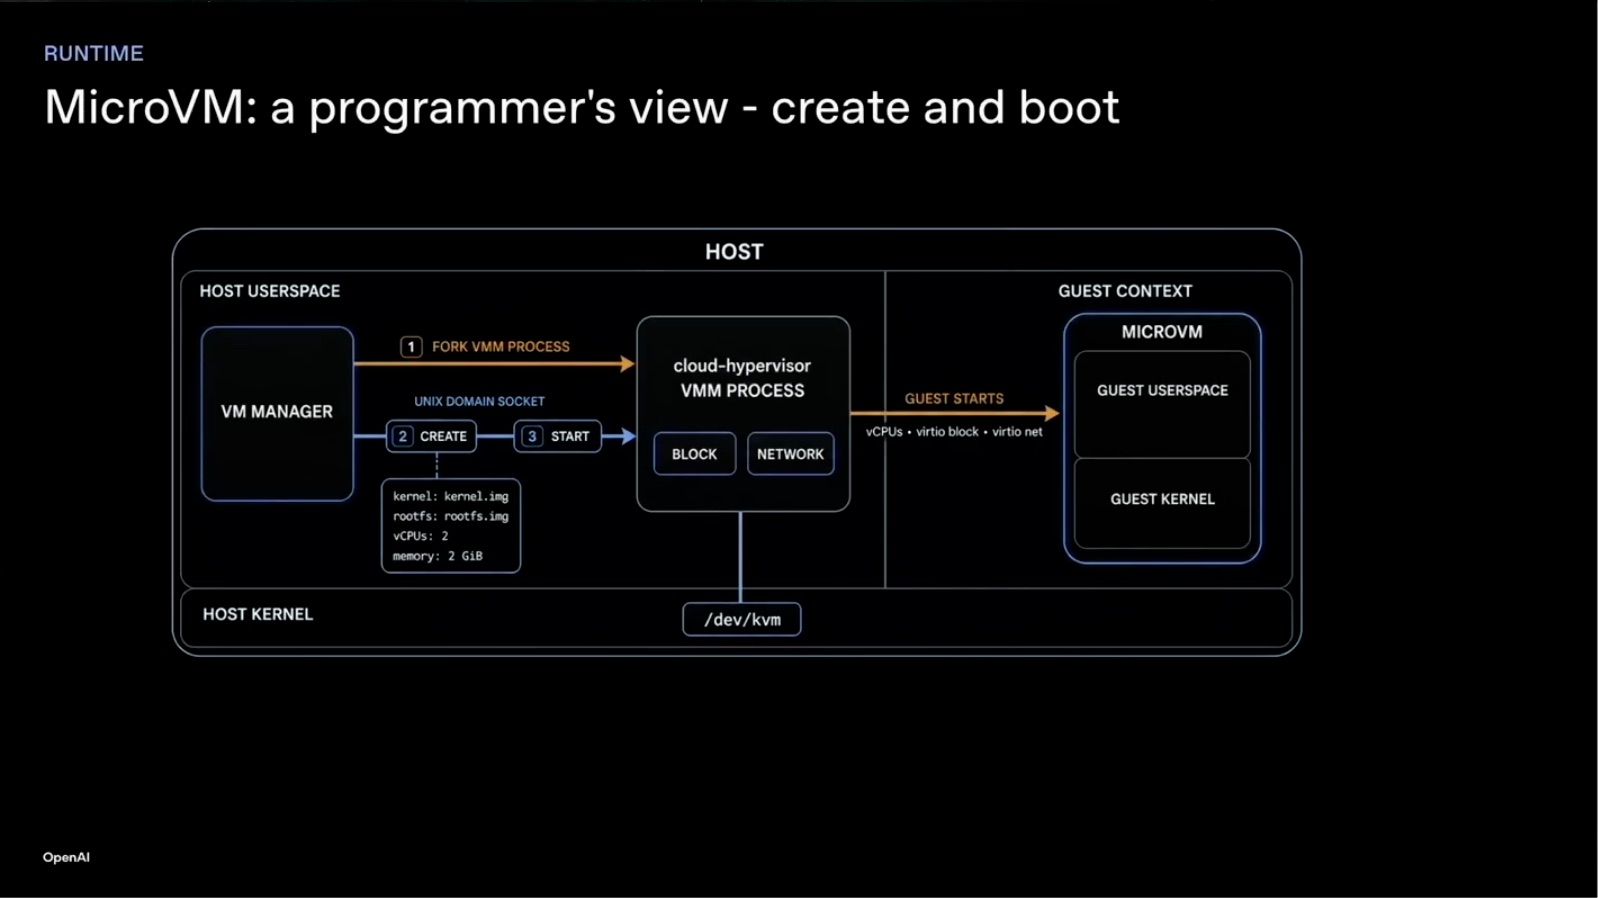1598x898 pixels.
Task: Click the FORK VMM PROCESS label
Action: (x=501, y=346)
